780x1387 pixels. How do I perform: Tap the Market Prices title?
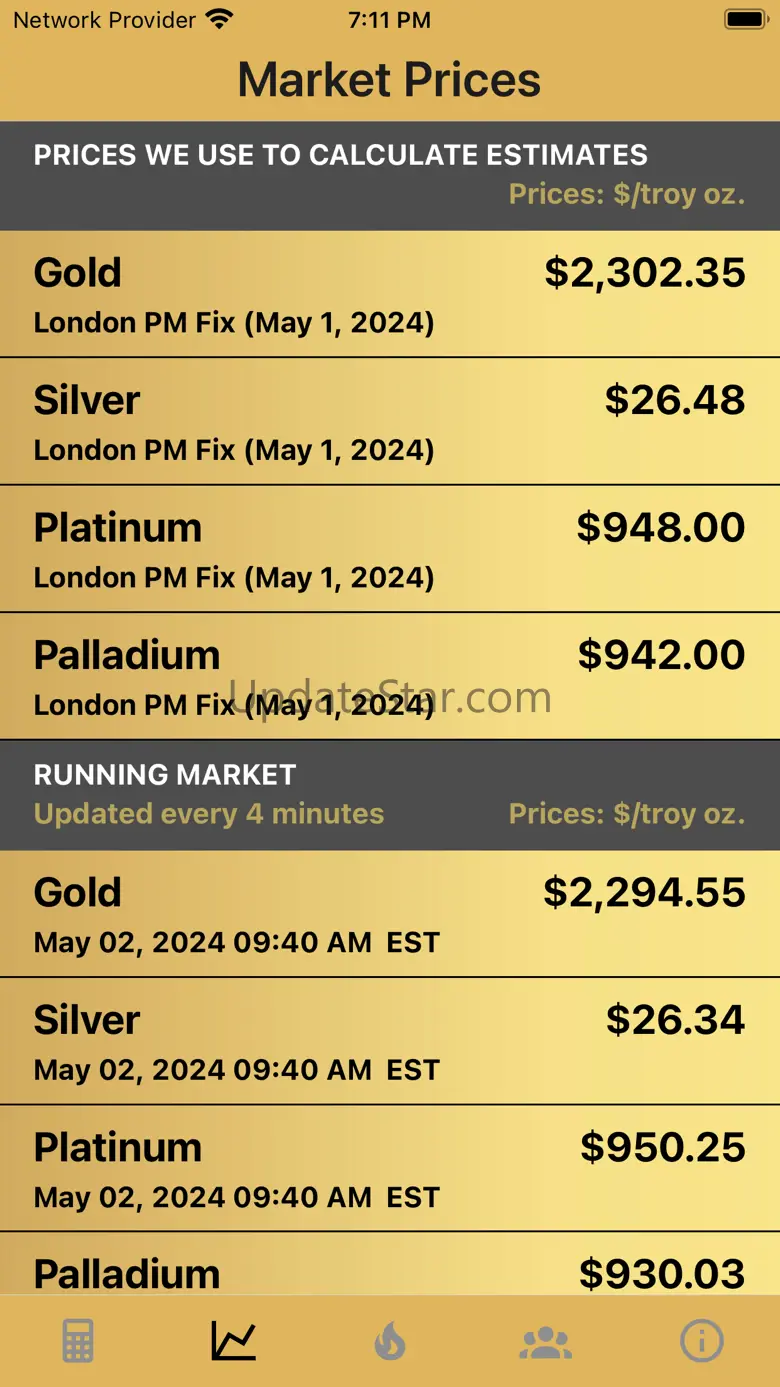pyautogui.click(x=389, y=80)
